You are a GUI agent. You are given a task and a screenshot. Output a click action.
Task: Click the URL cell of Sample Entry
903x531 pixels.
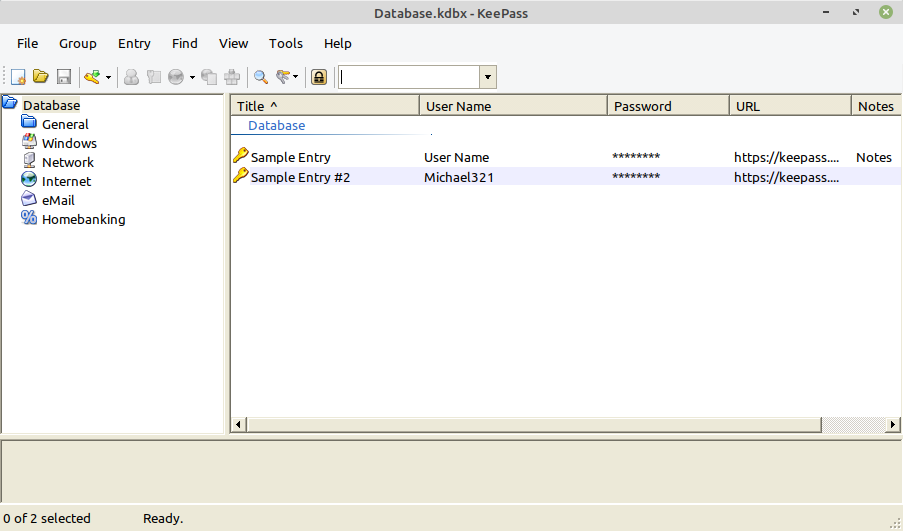pyautogui.click(x=787, y=157)
